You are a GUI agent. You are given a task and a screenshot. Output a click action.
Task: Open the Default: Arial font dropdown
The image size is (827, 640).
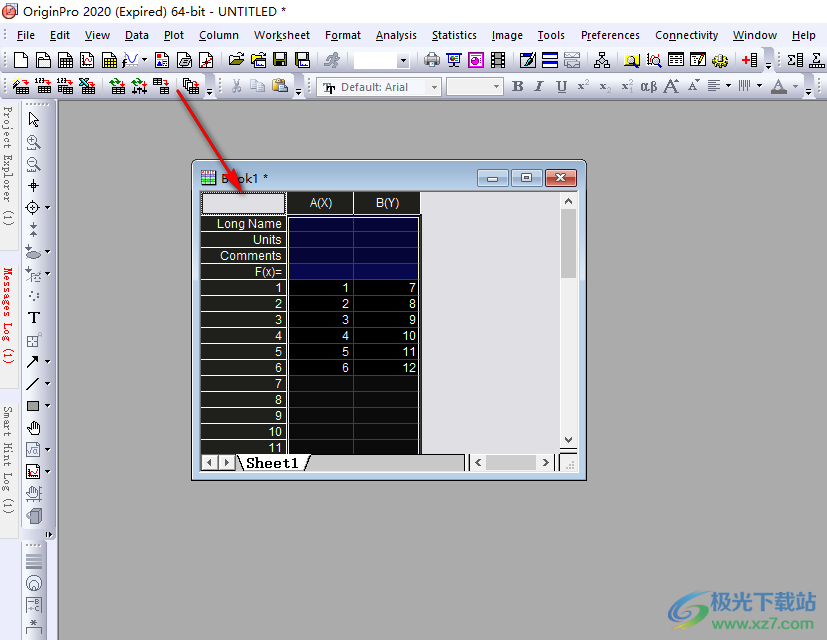pos(434,87)
